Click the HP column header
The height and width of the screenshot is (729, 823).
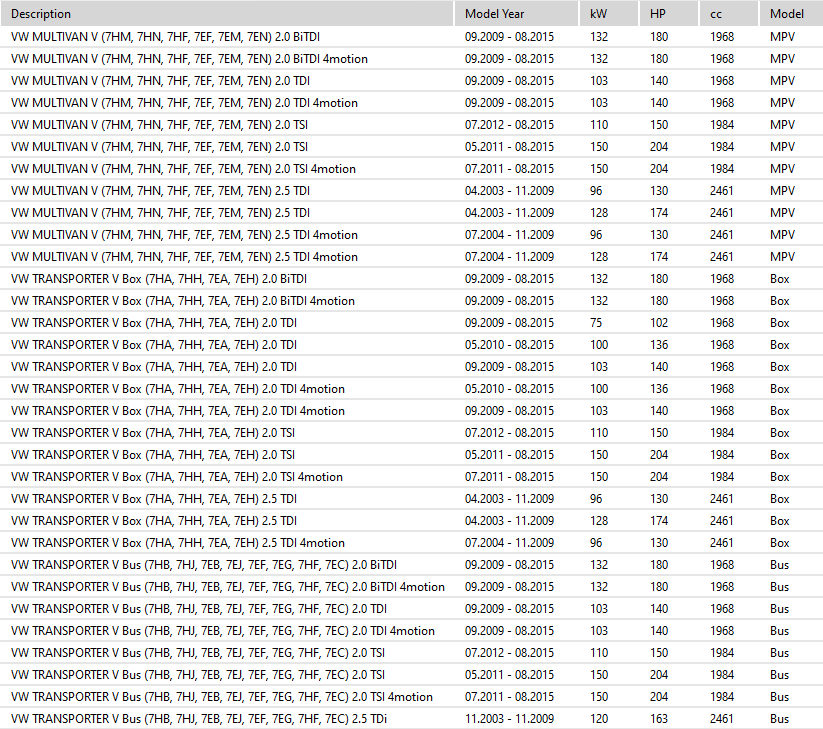coord(669,14)
